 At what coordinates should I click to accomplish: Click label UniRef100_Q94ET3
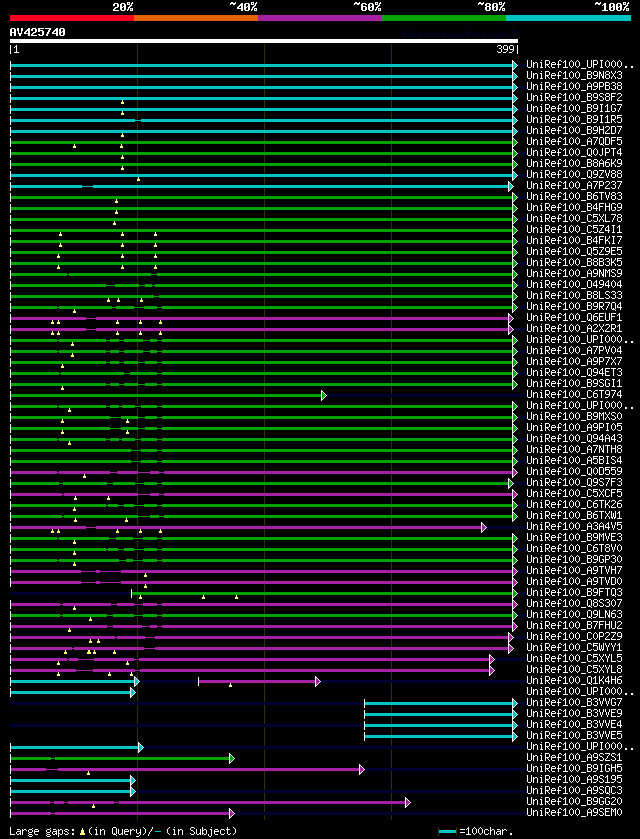click(x=574, y=372)
